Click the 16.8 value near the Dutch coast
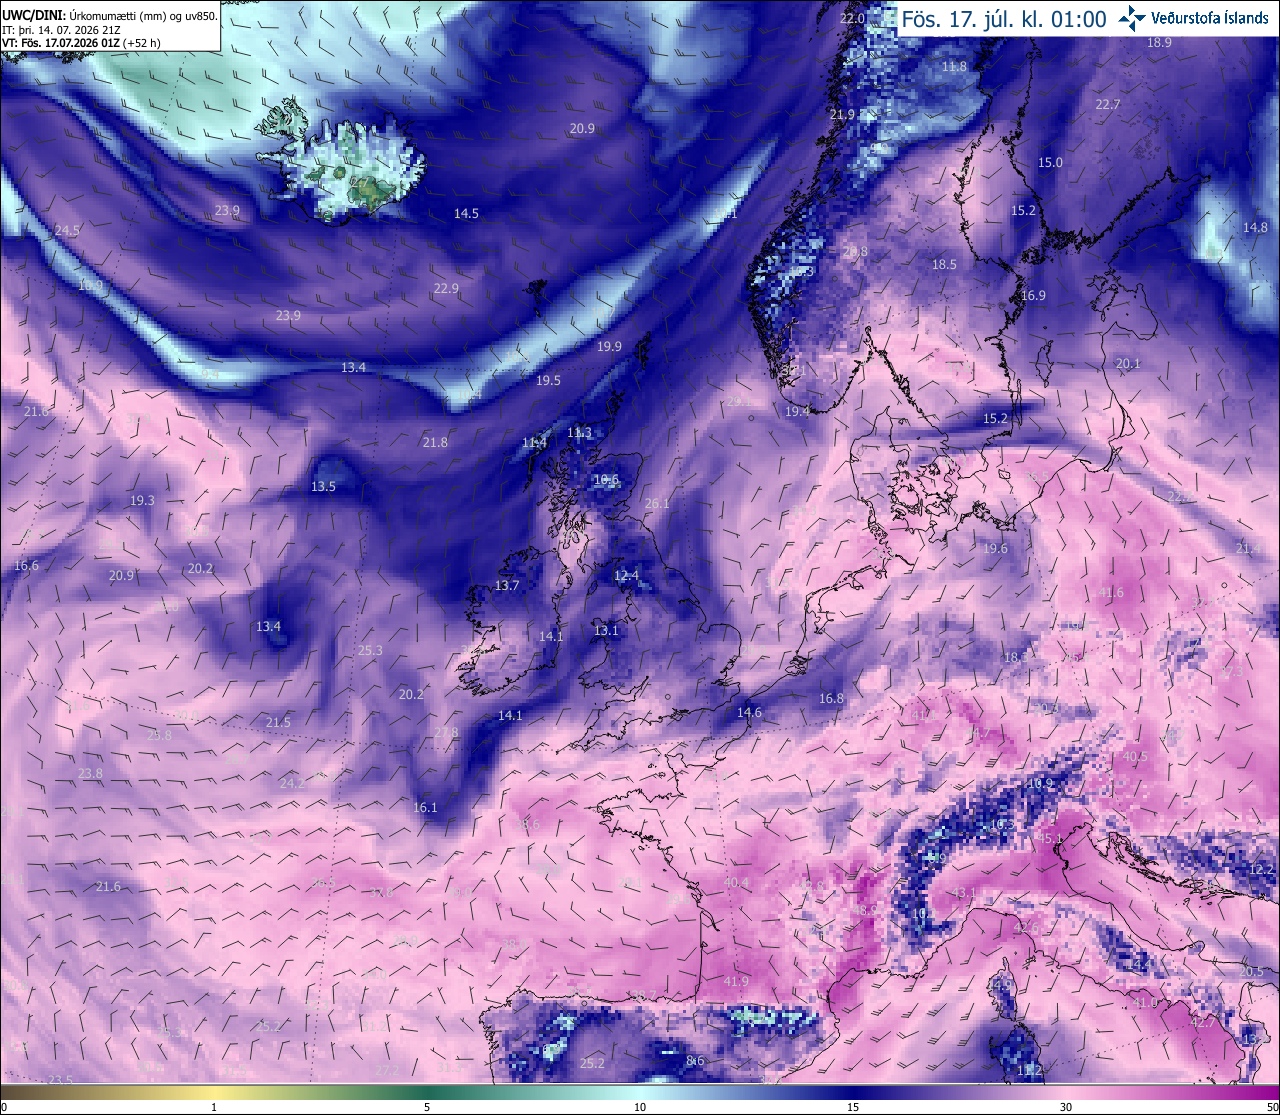Image resolution: width=1280 pixels, height=1115 pixels. pyautogui.click(x=831, y=699)
